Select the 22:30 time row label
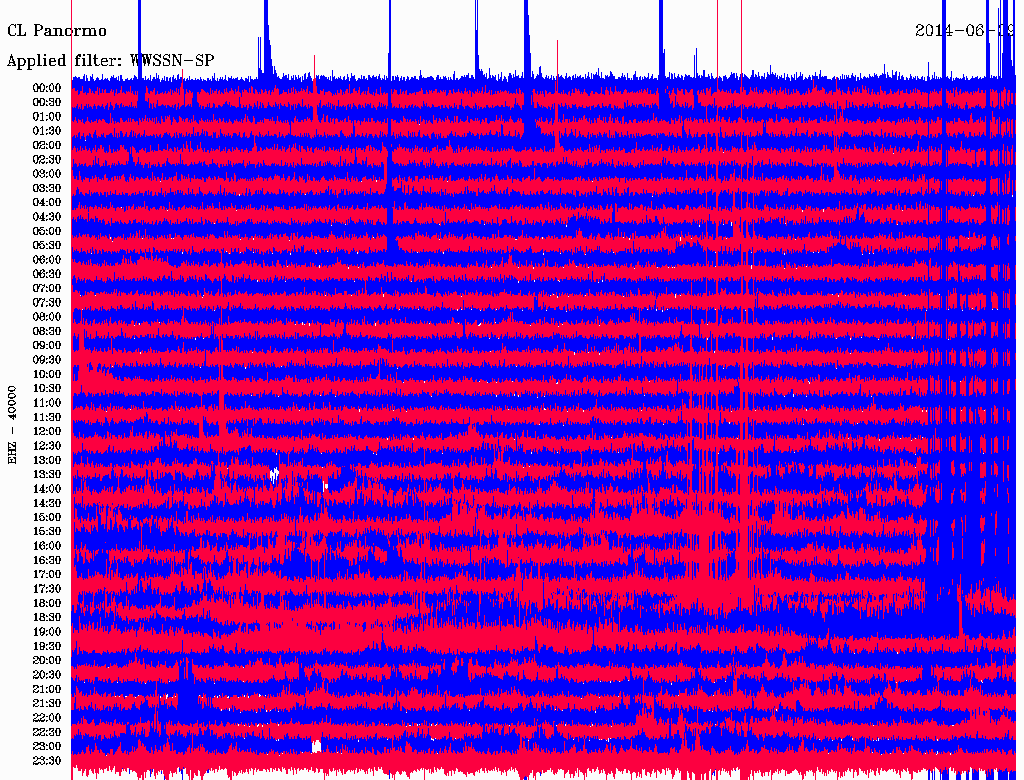This screenshot has height=780, width=1024. click(x=47, y=732)
